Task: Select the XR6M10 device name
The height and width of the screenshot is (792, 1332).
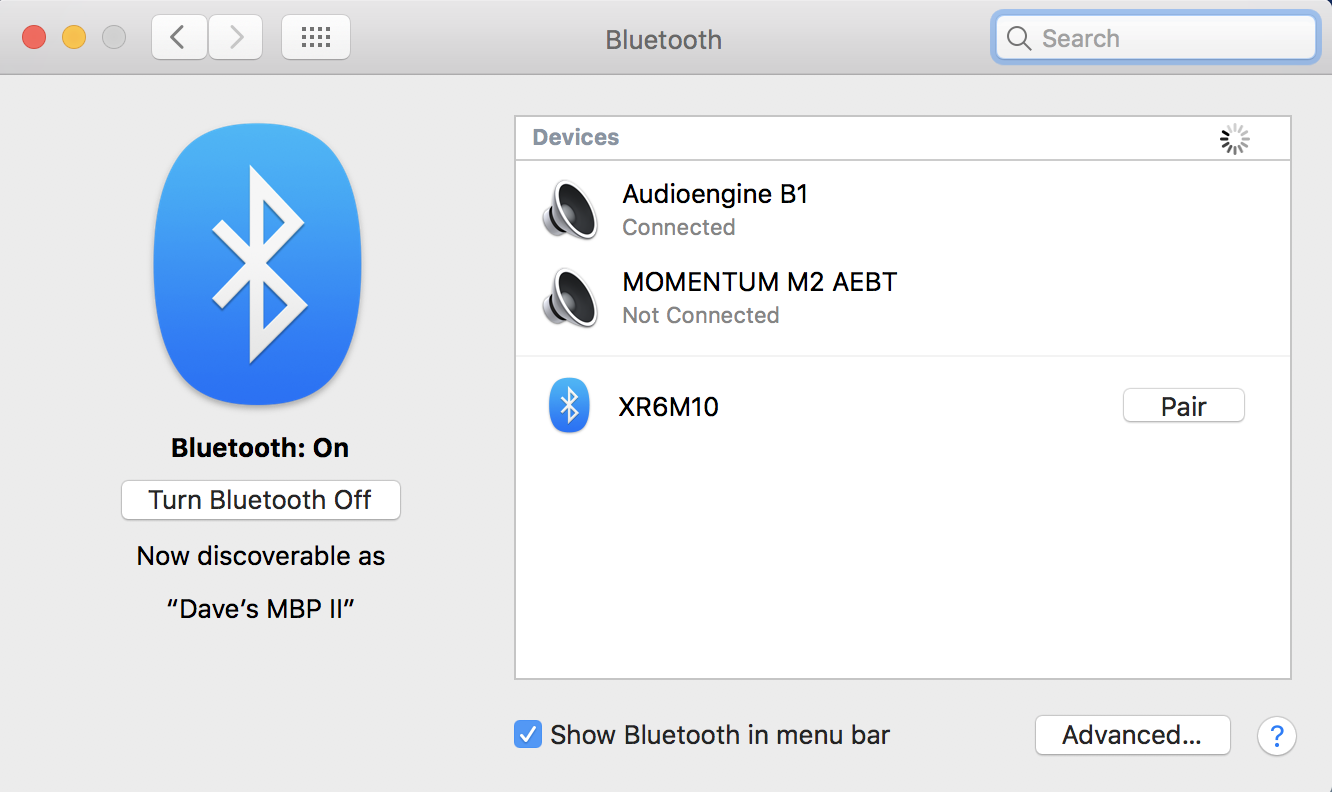Action: (669, 407)
